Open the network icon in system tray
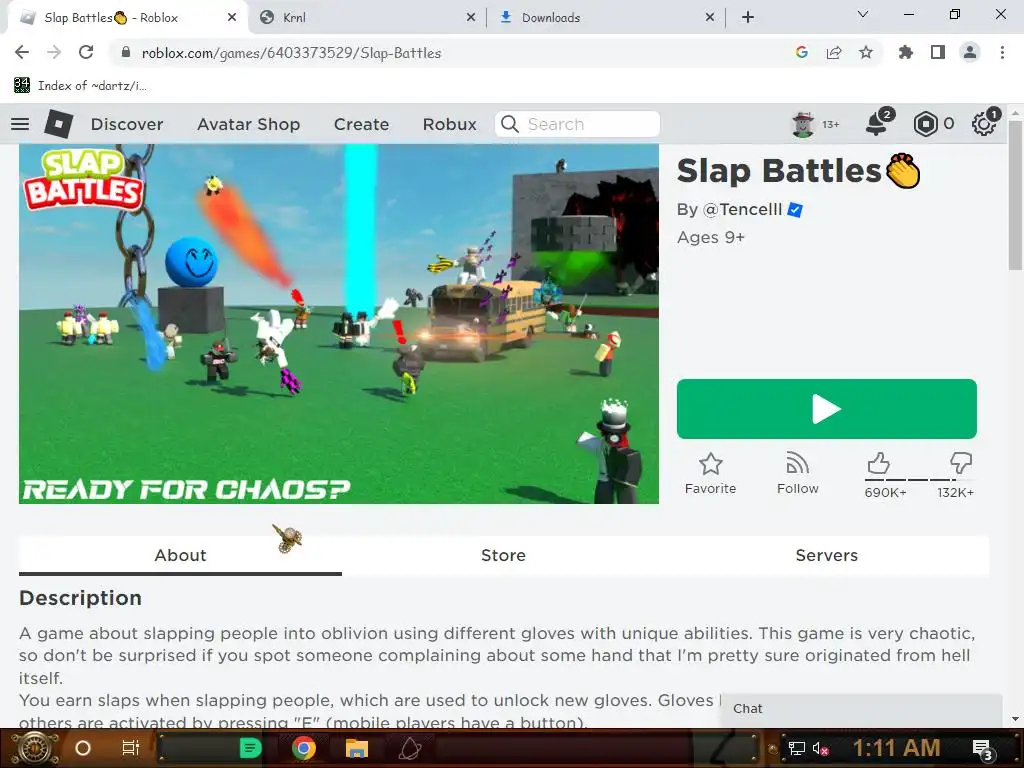Screen dimensions: 1024x768 pyautogui.click(x=797, y=748)
